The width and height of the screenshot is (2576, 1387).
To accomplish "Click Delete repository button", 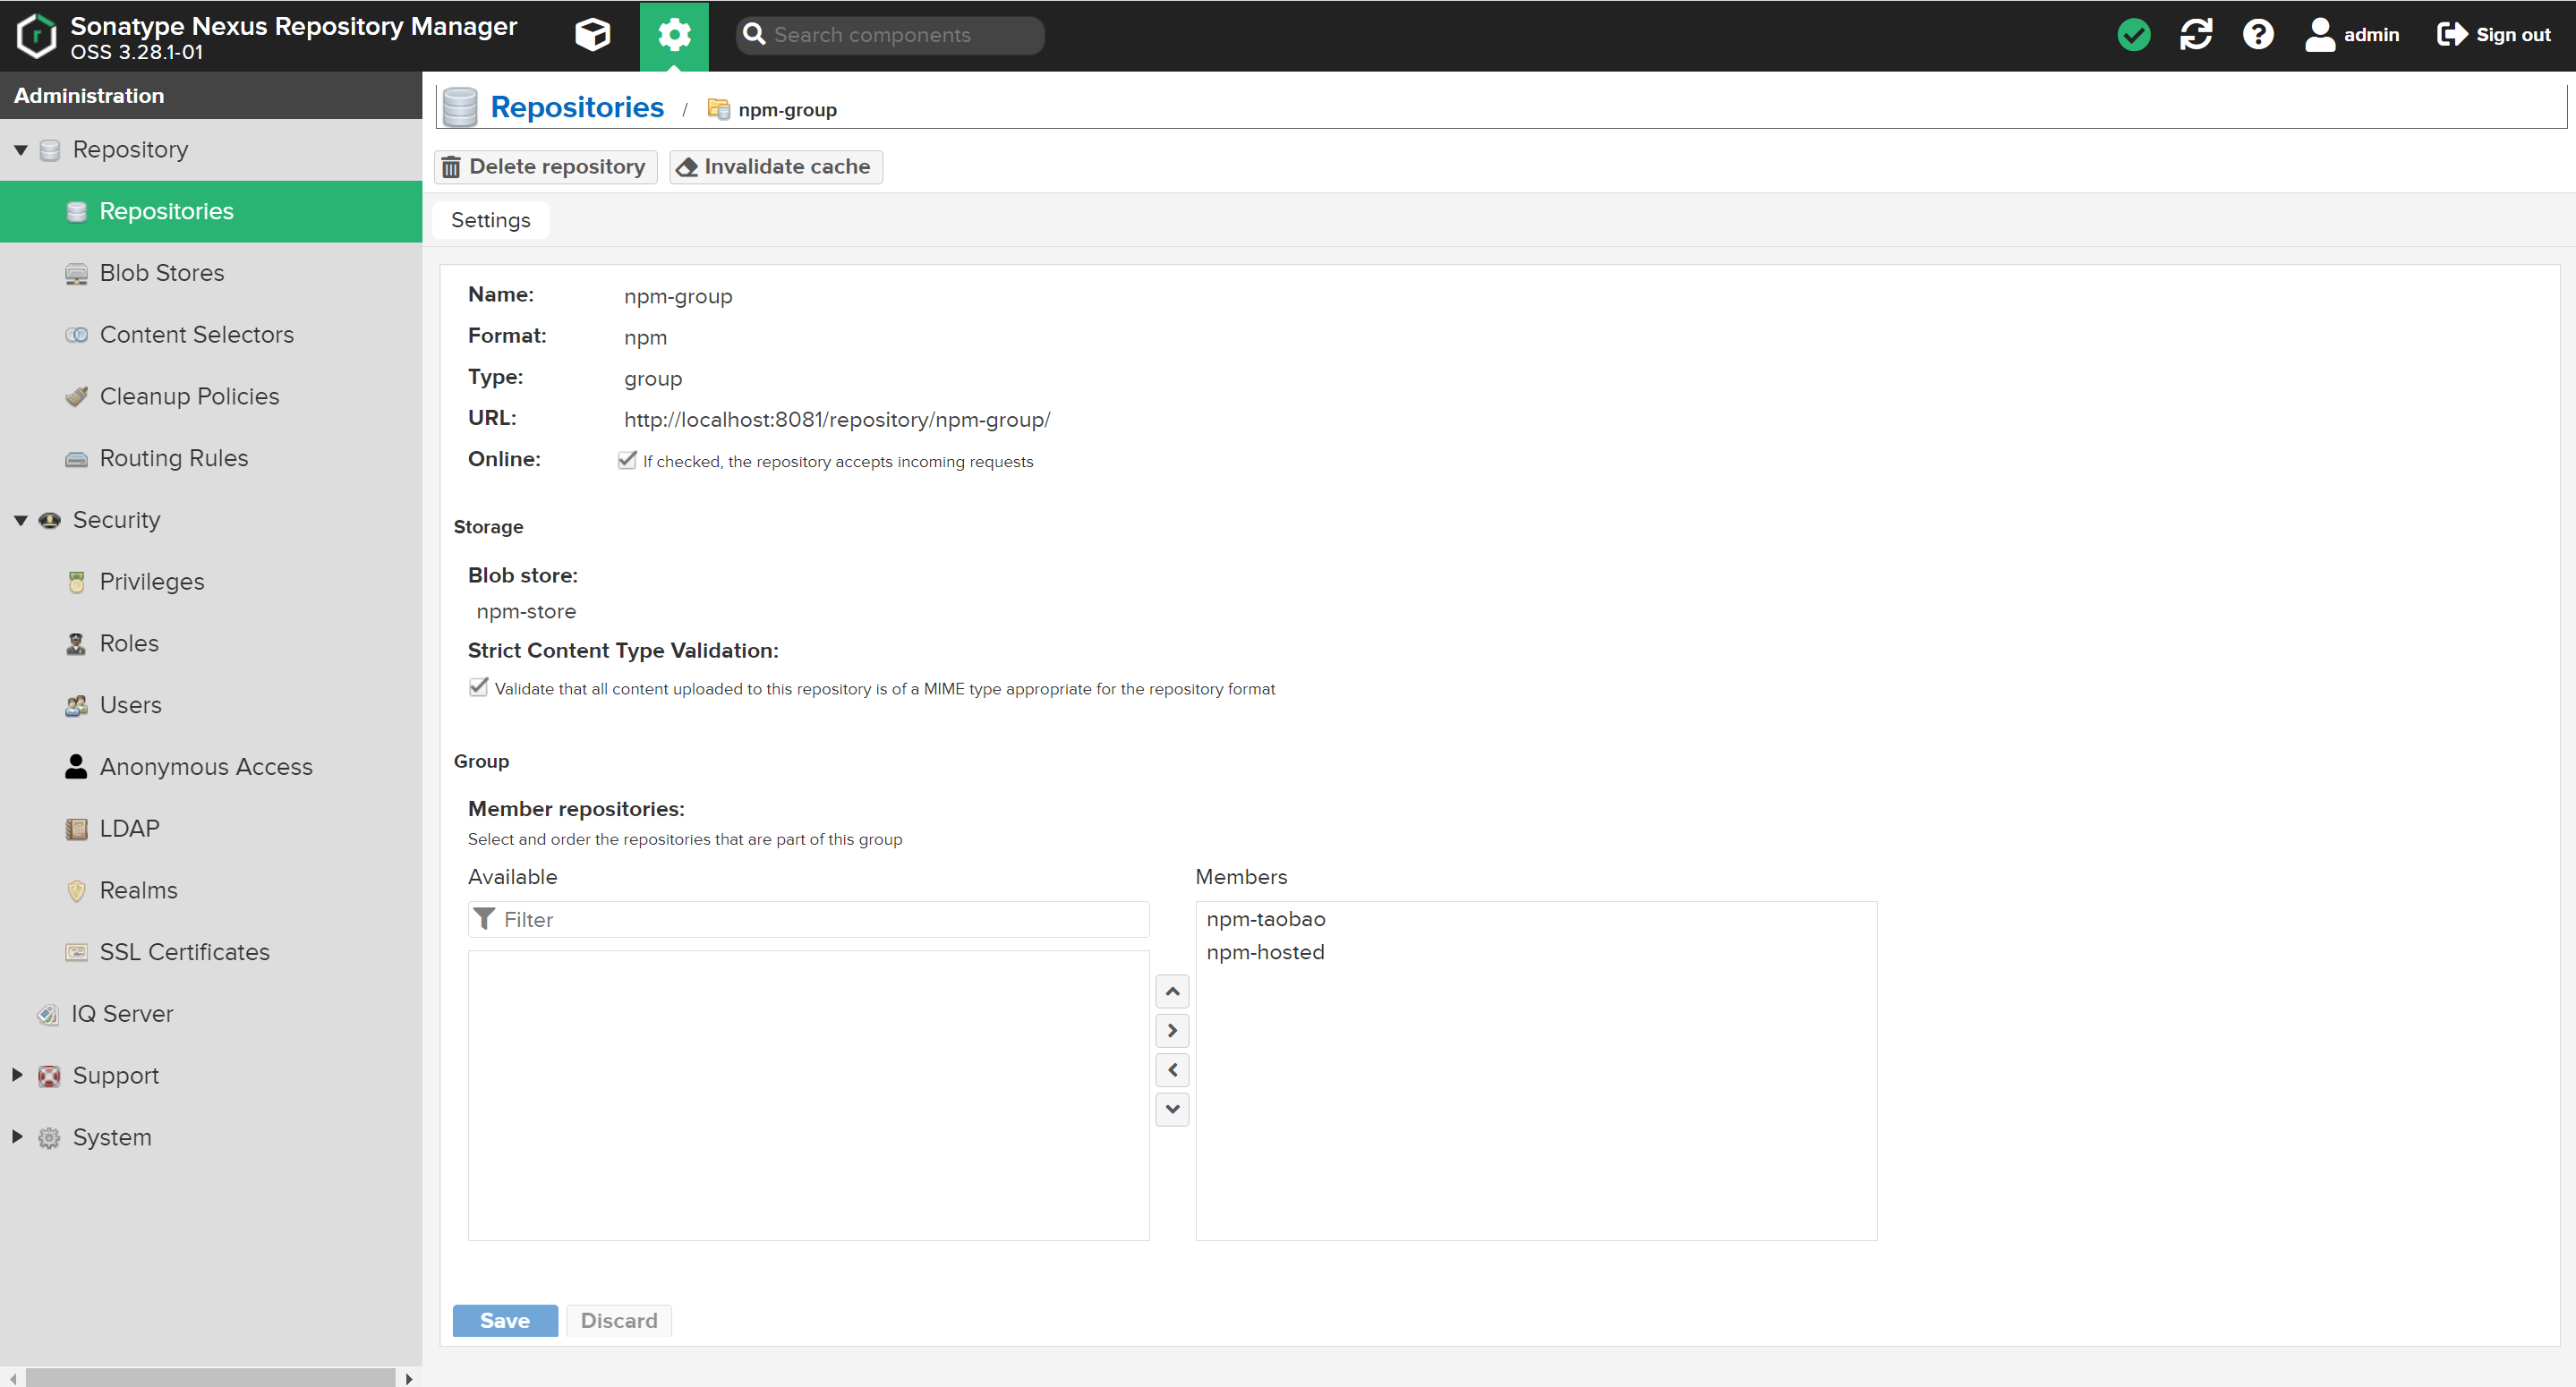I will click(545, 167).
